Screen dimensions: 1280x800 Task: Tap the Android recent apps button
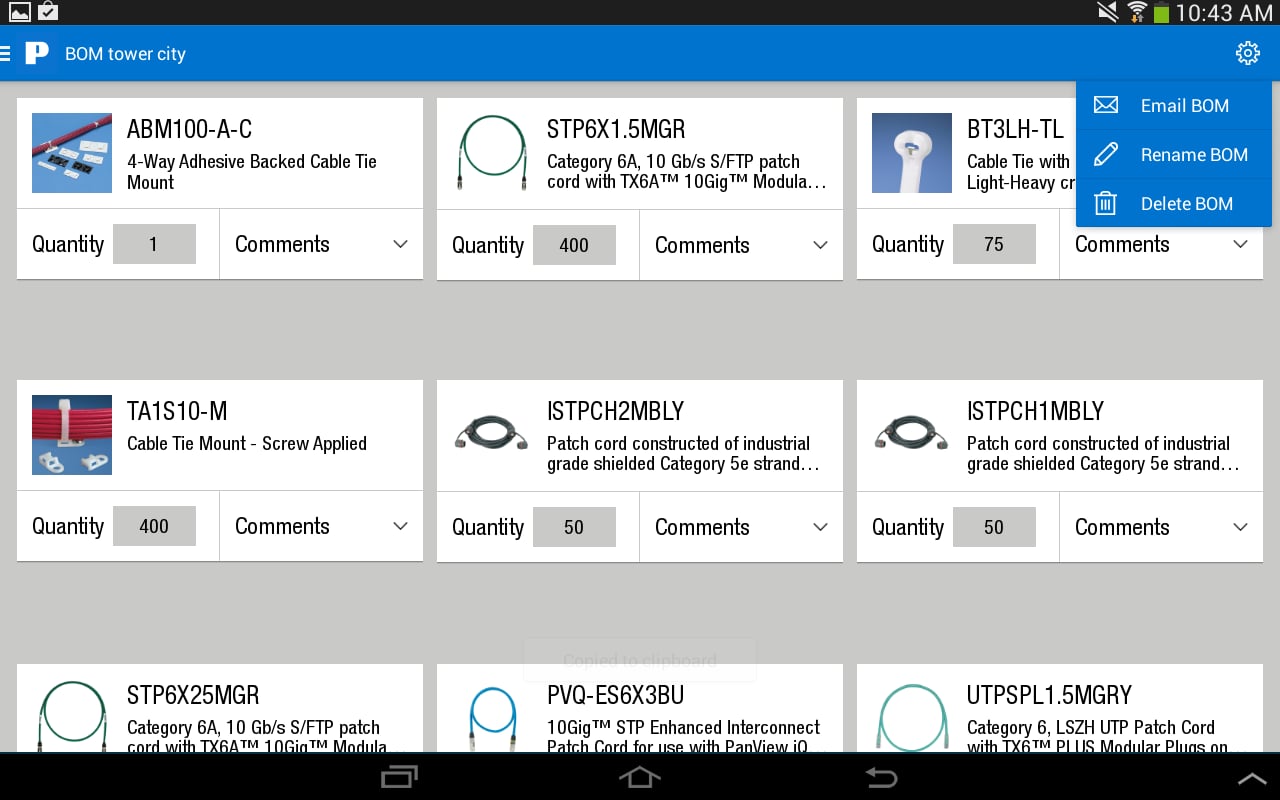(400, 777)
